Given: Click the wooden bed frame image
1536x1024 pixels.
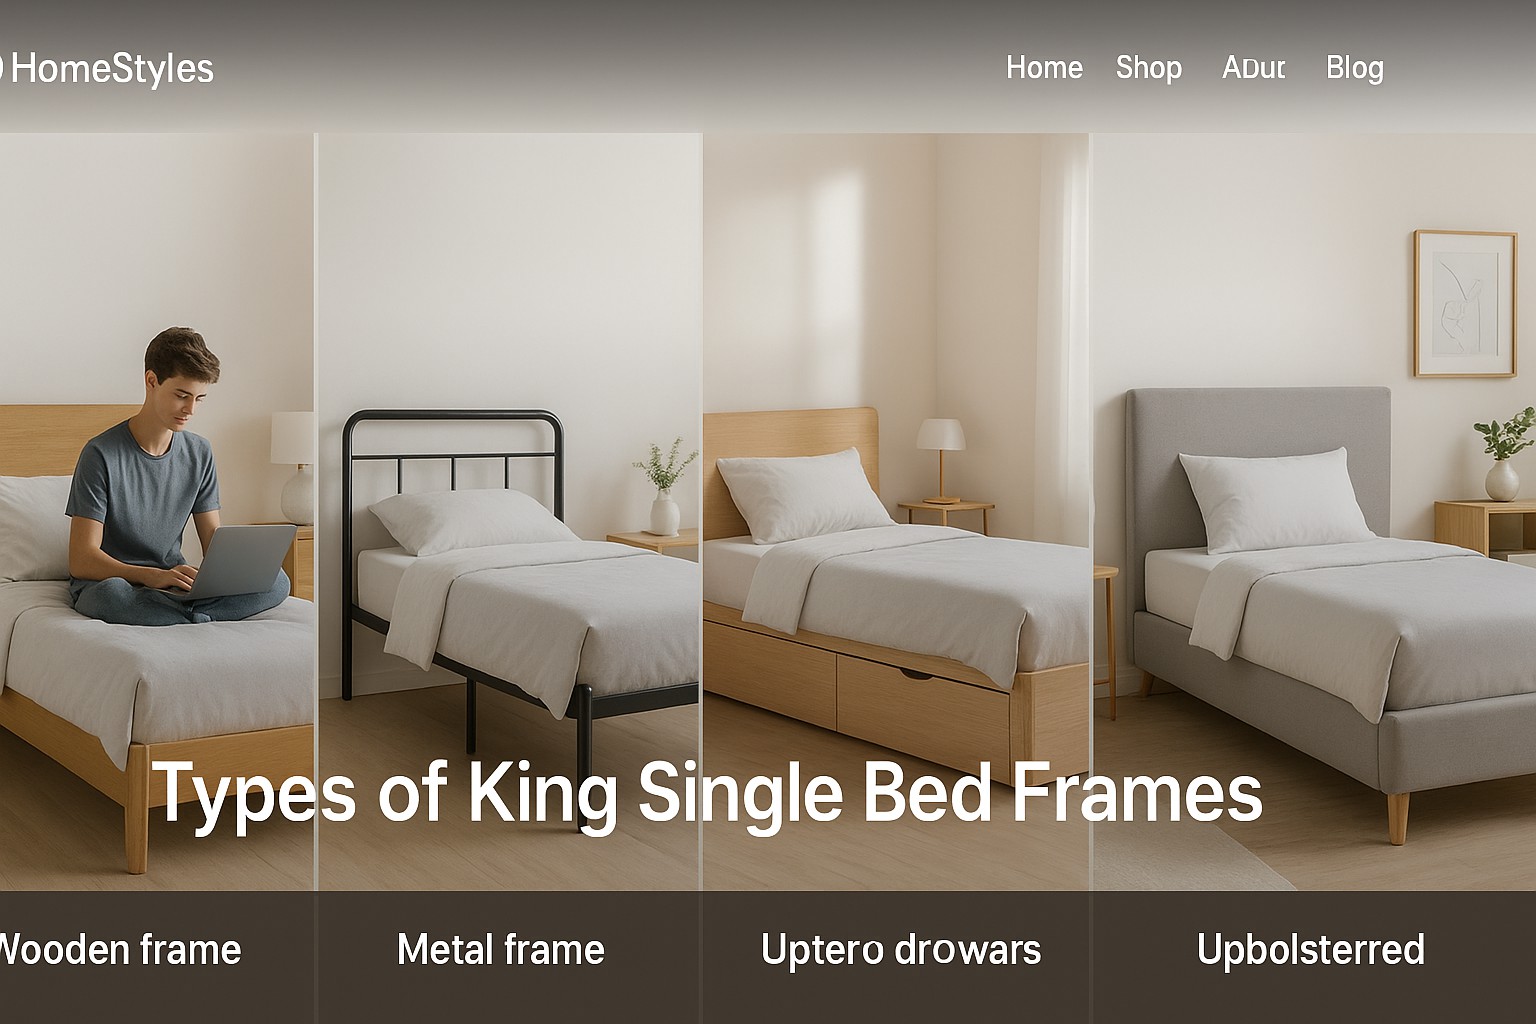Looking at the screenshot, I should [x=157, y=511].
